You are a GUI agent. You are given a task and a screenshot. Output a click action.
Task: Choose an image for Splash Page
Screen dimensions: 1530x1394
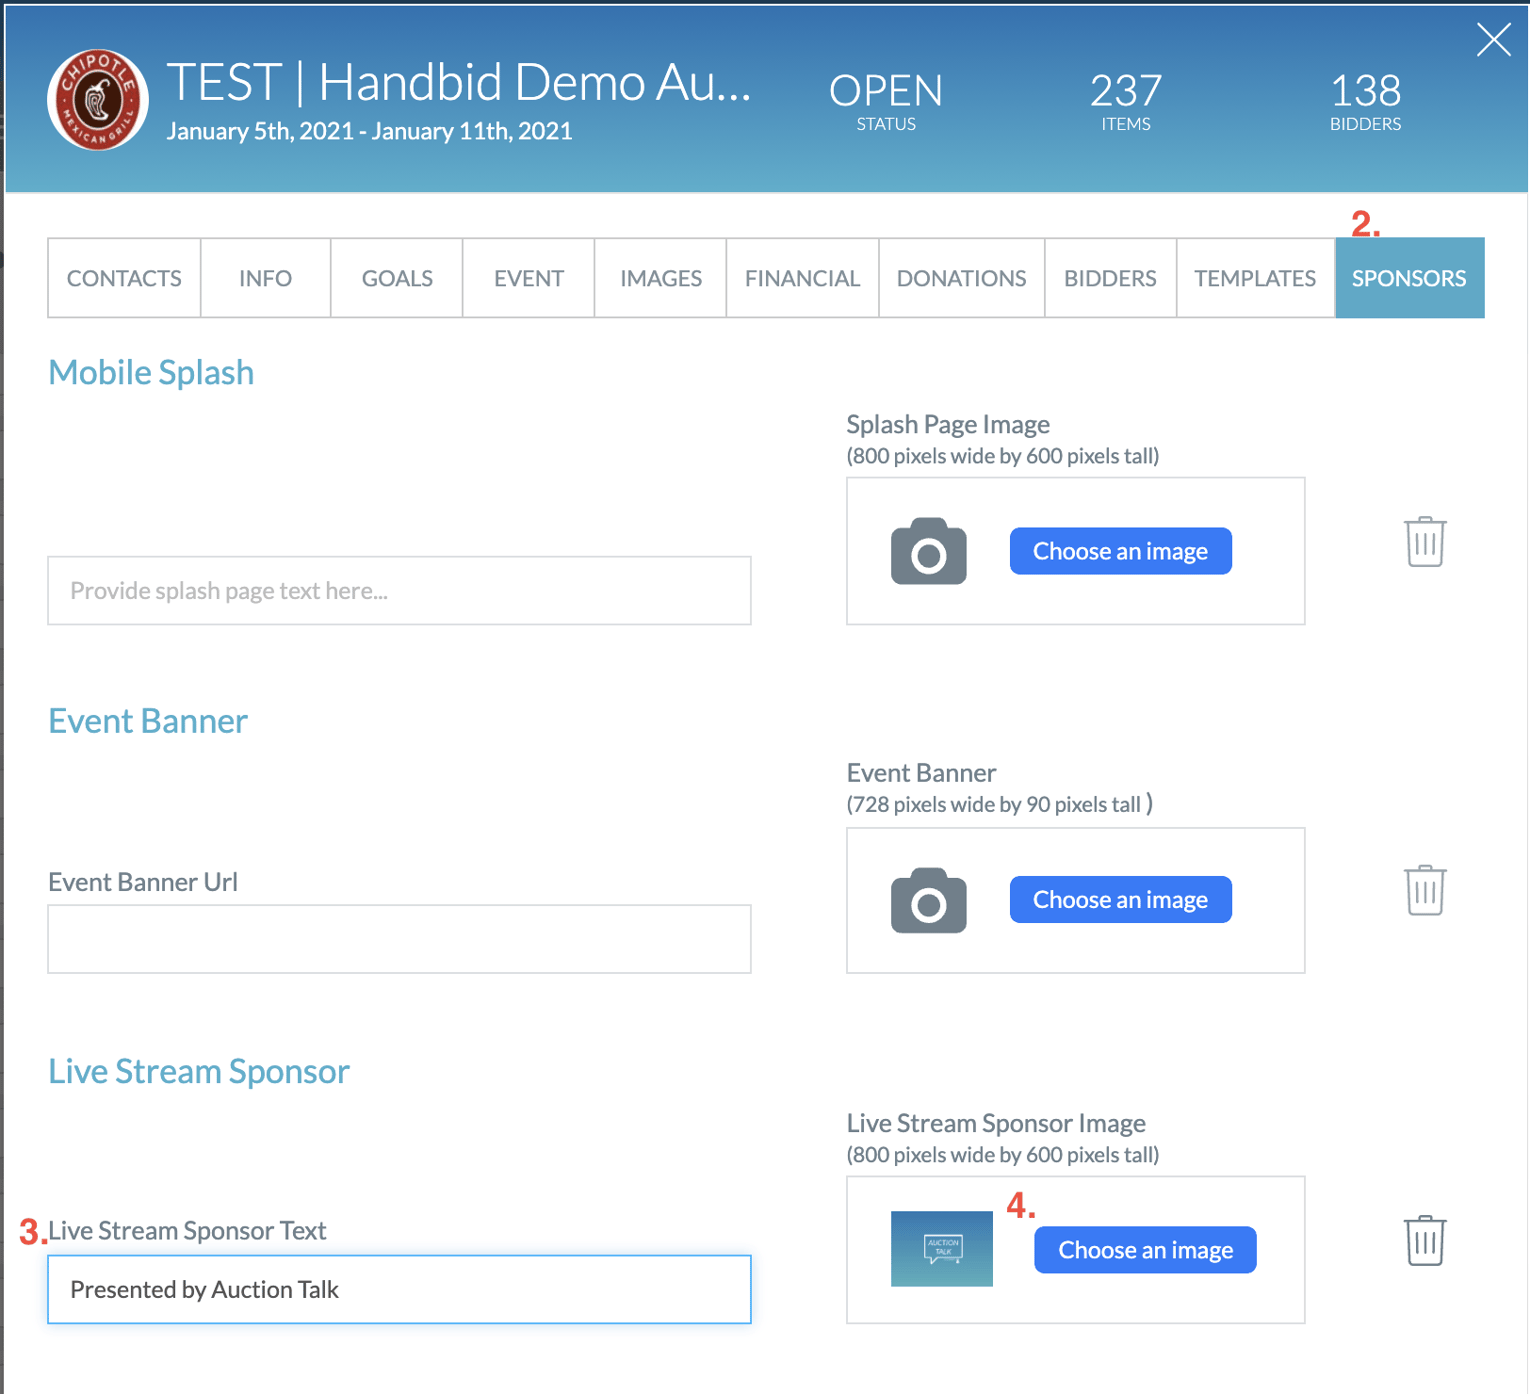1120,551
